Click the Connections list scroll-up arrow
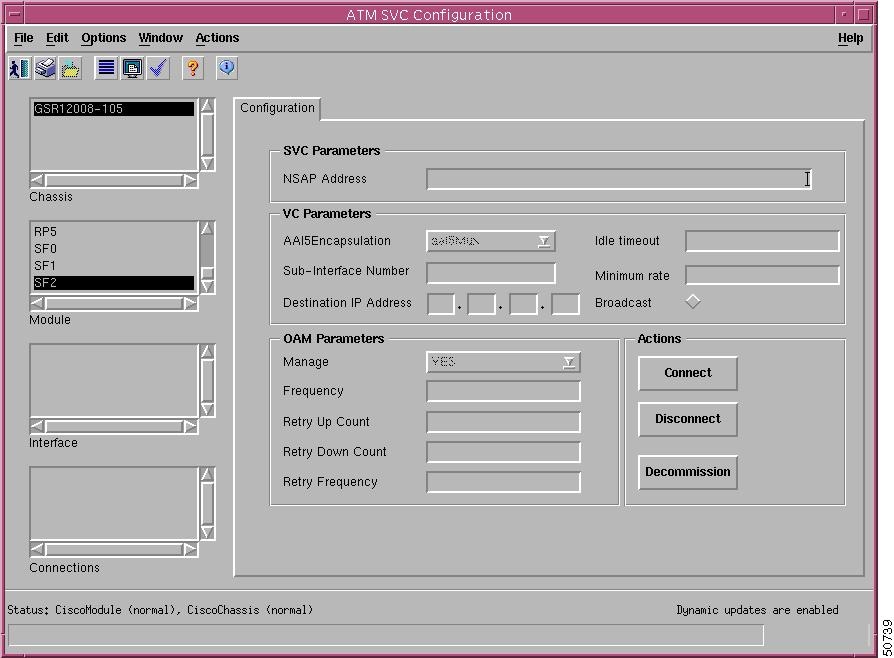 point(208,474)
